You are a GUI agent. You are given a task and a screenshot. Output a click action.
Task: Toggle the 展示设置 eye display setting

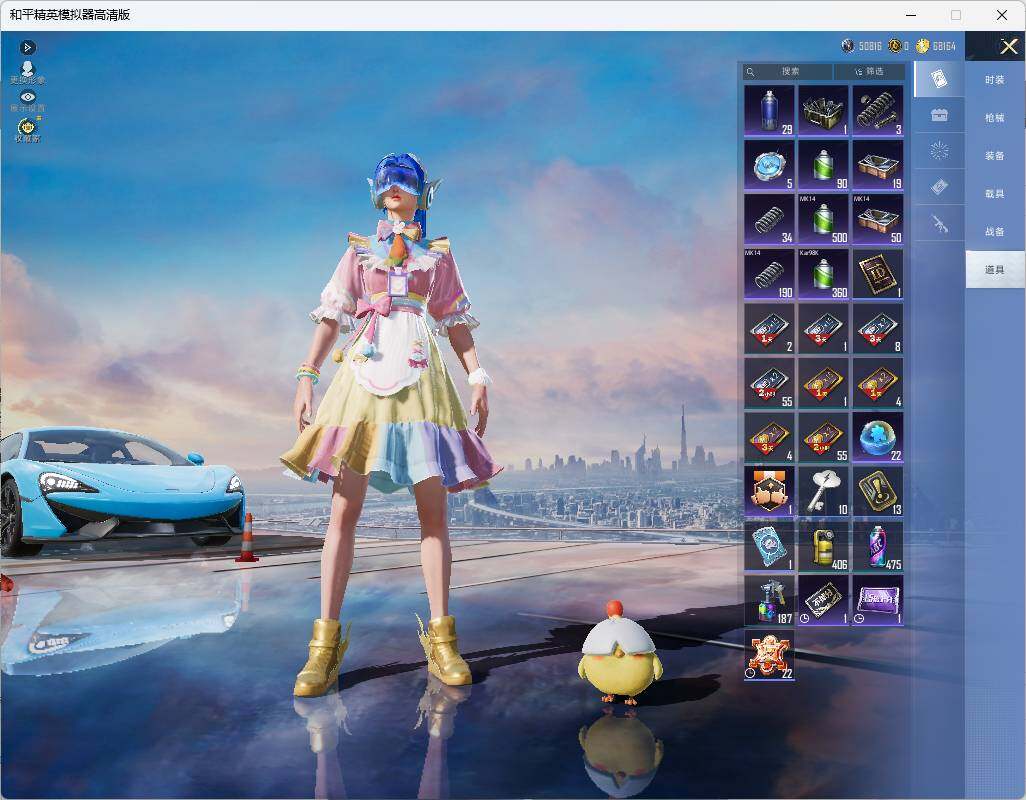[x=27, y=101]
